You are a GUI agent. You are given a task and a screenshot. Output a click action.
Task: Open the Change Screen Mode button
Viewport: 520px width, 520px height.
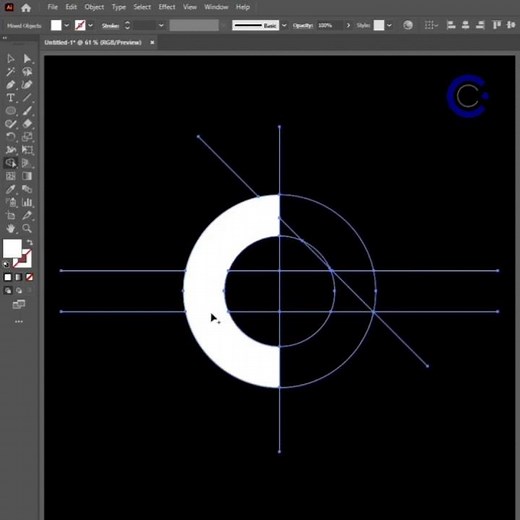pos(19,304)
